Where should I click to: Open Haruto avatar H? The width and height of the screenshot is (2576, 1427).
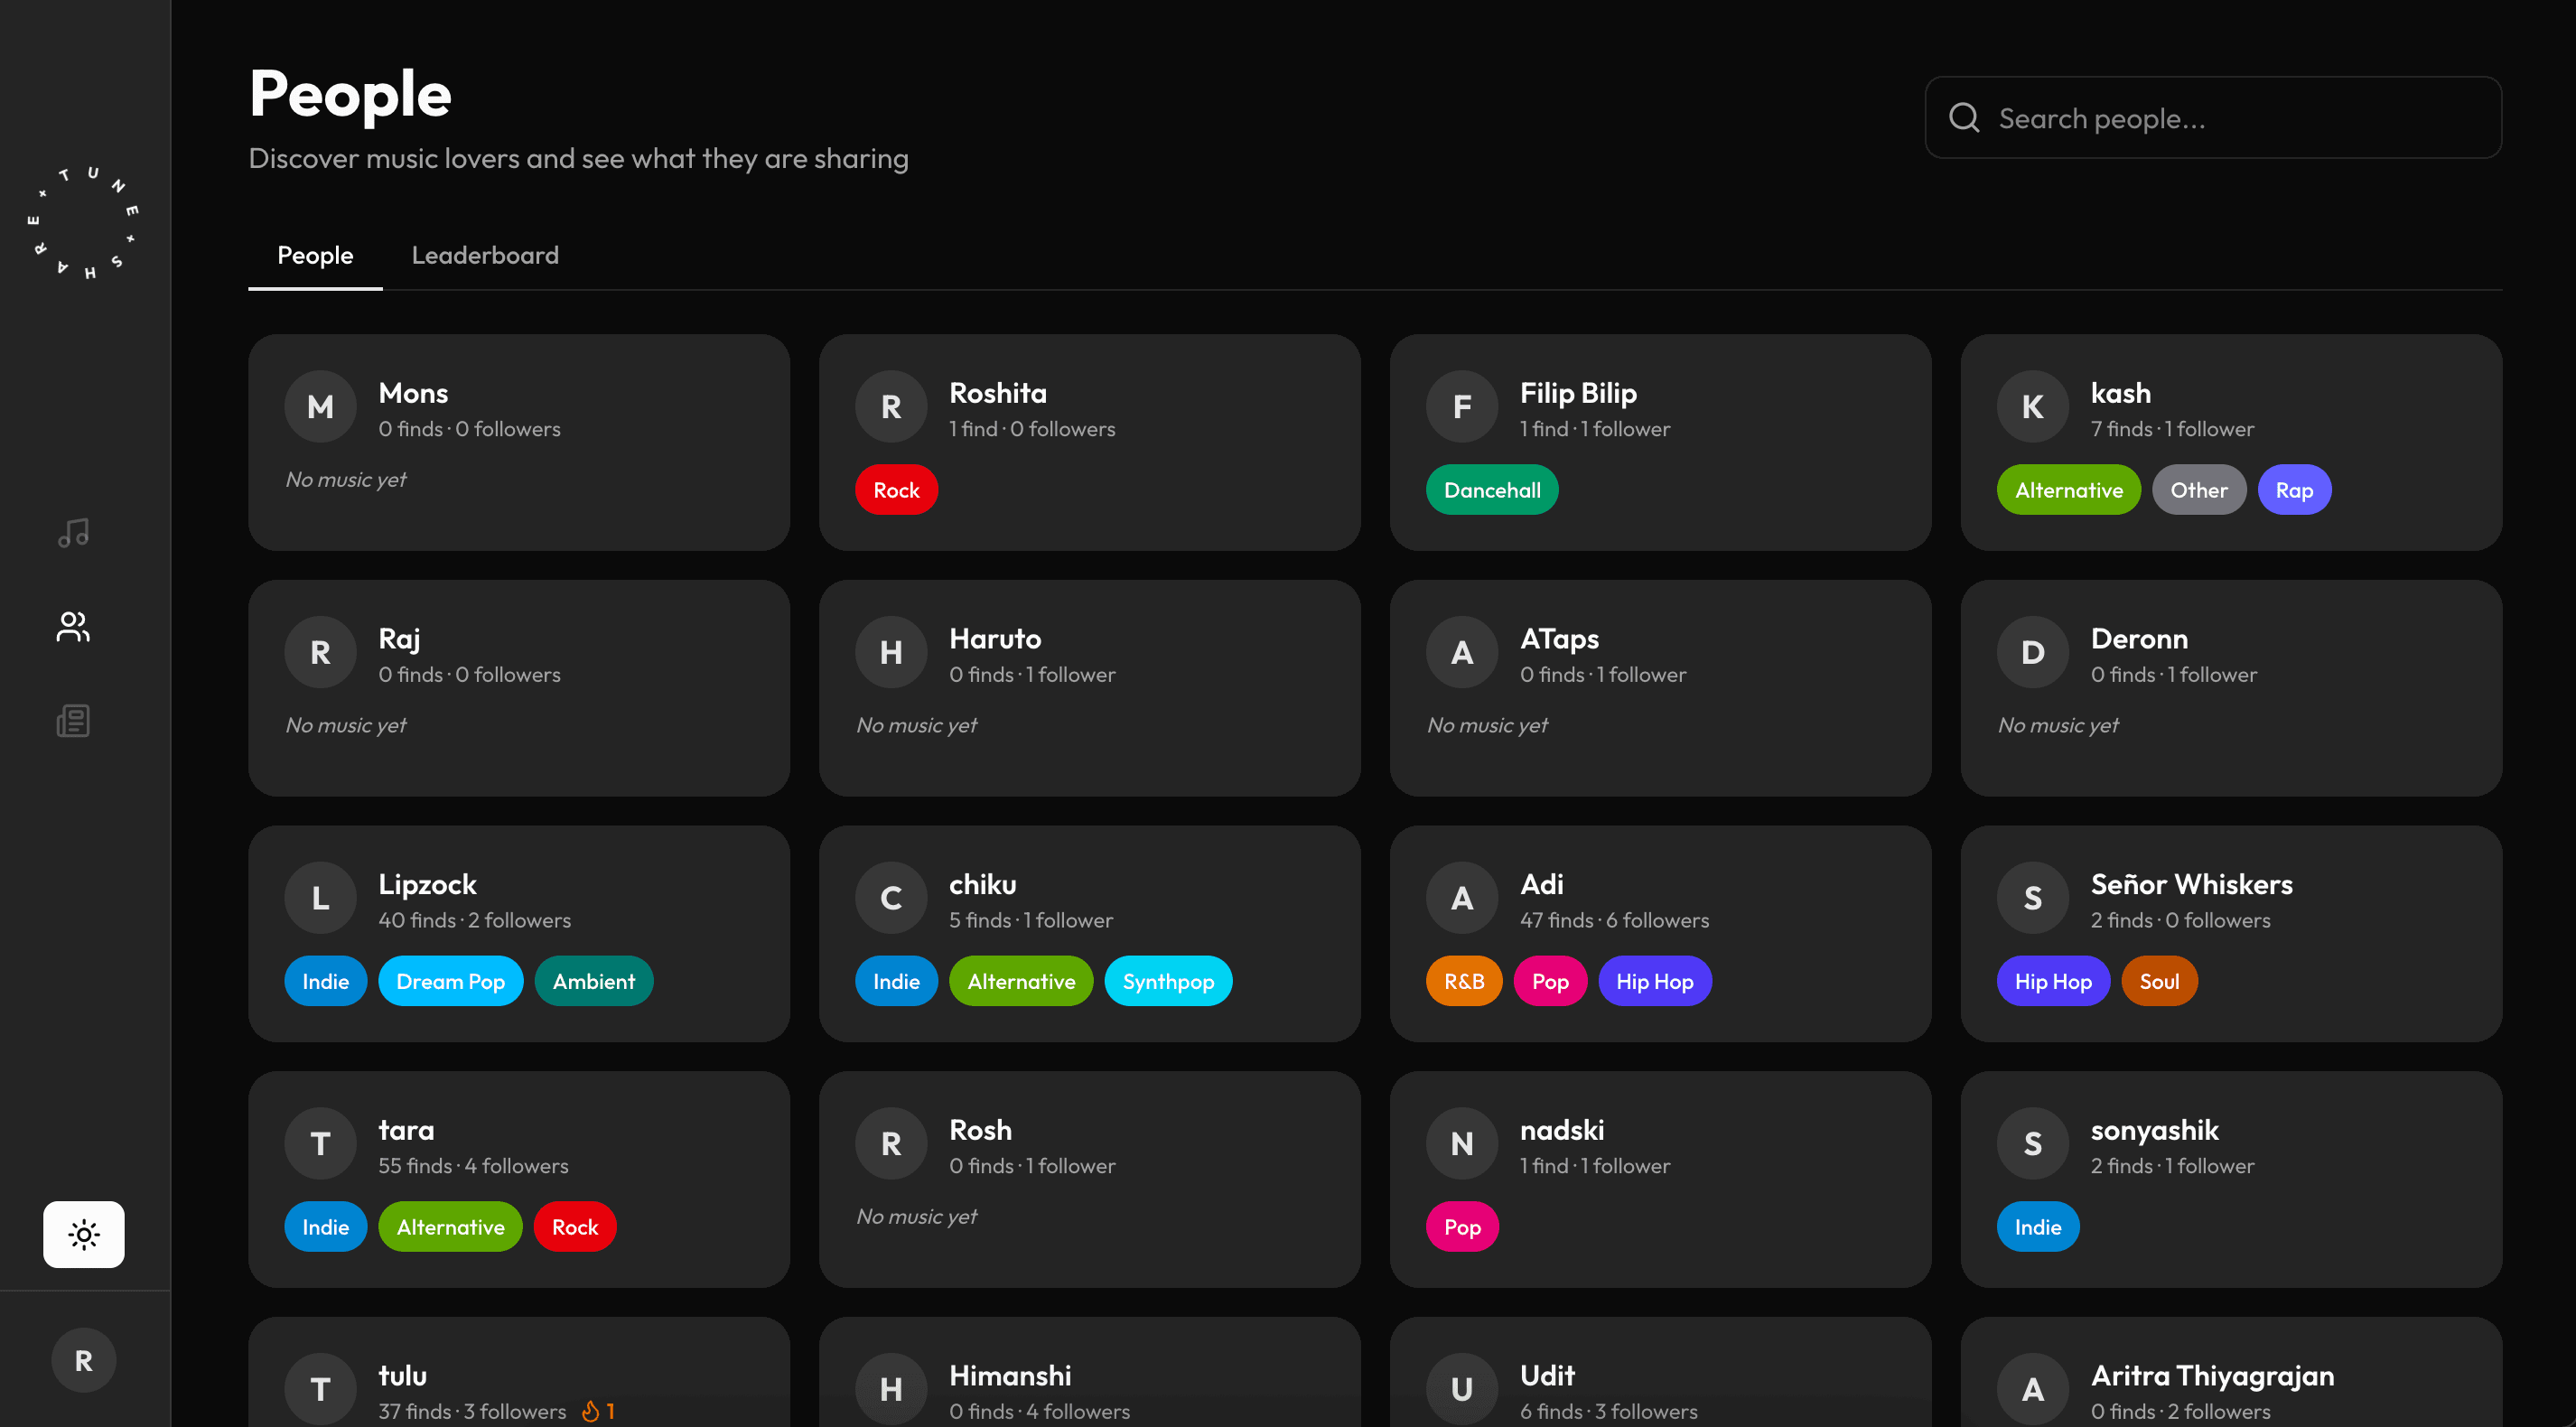(891, 652)
